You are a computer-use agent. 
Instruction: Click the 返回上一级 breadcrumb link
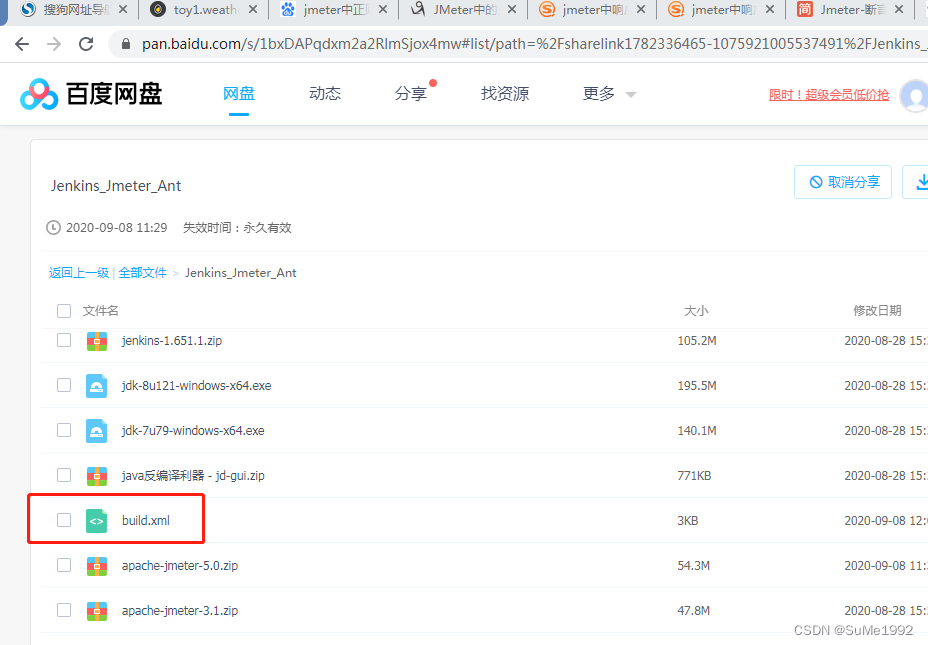click(79, 273)
